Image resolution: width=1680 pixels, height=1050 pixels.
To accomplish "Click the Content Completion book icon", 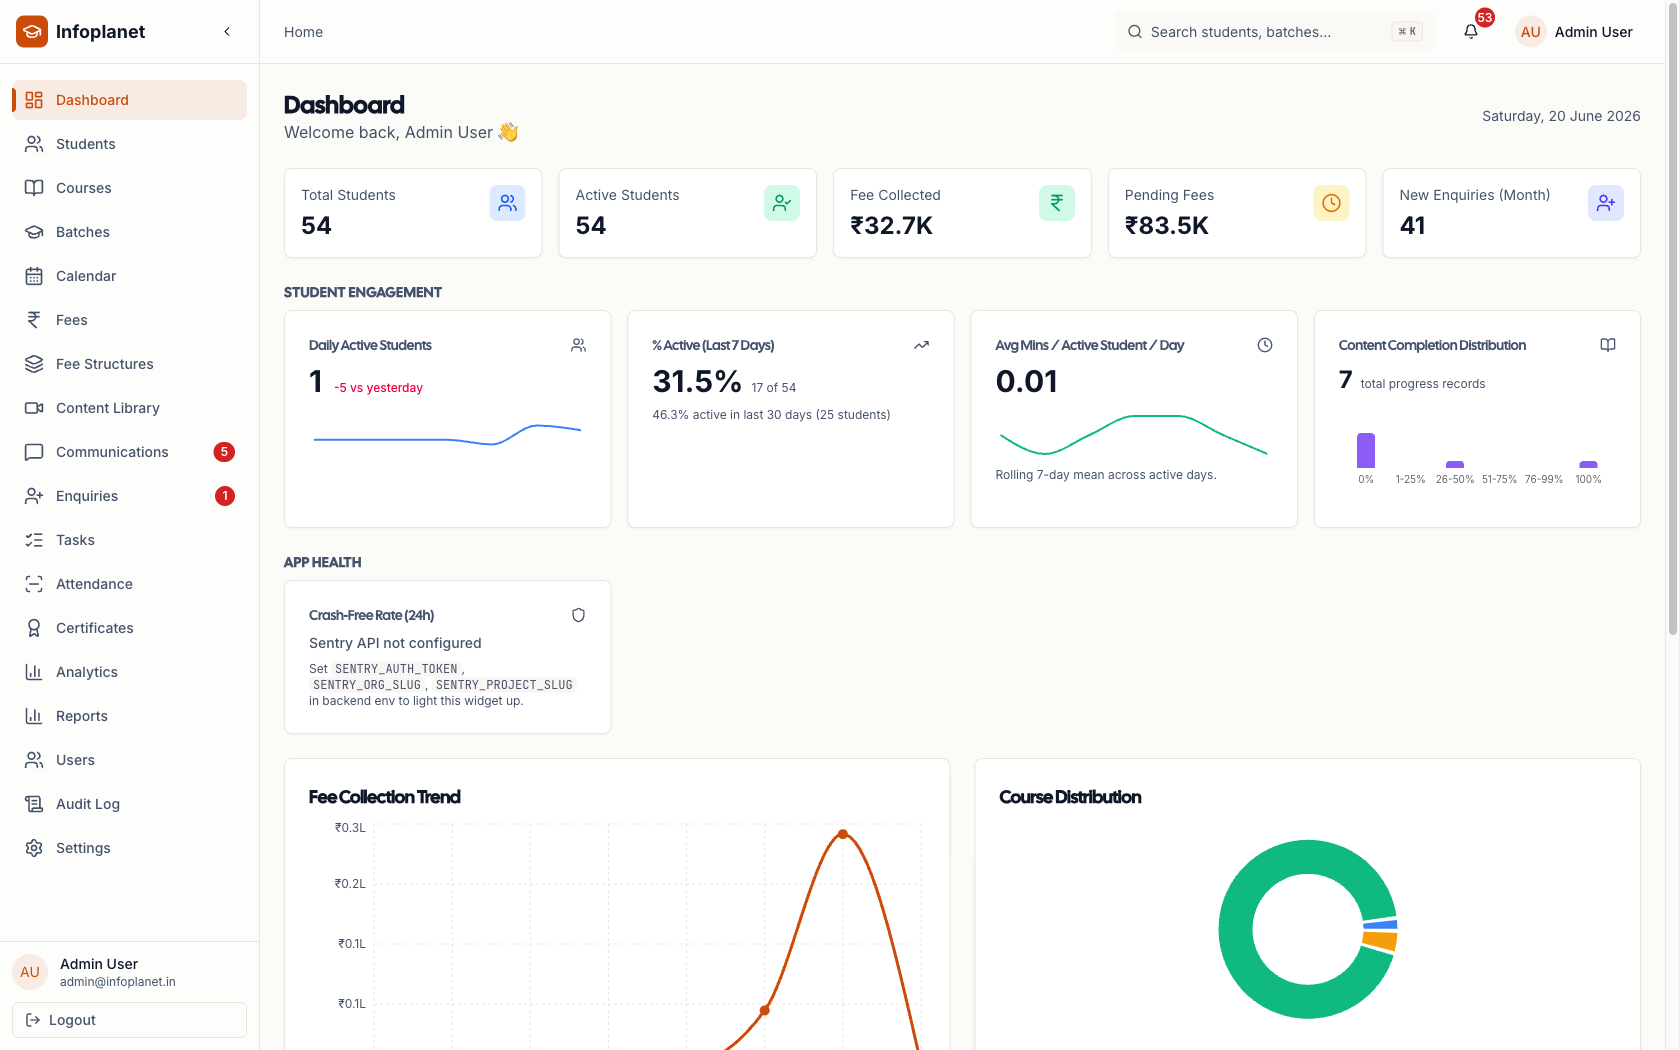I will click(1608, 345).
